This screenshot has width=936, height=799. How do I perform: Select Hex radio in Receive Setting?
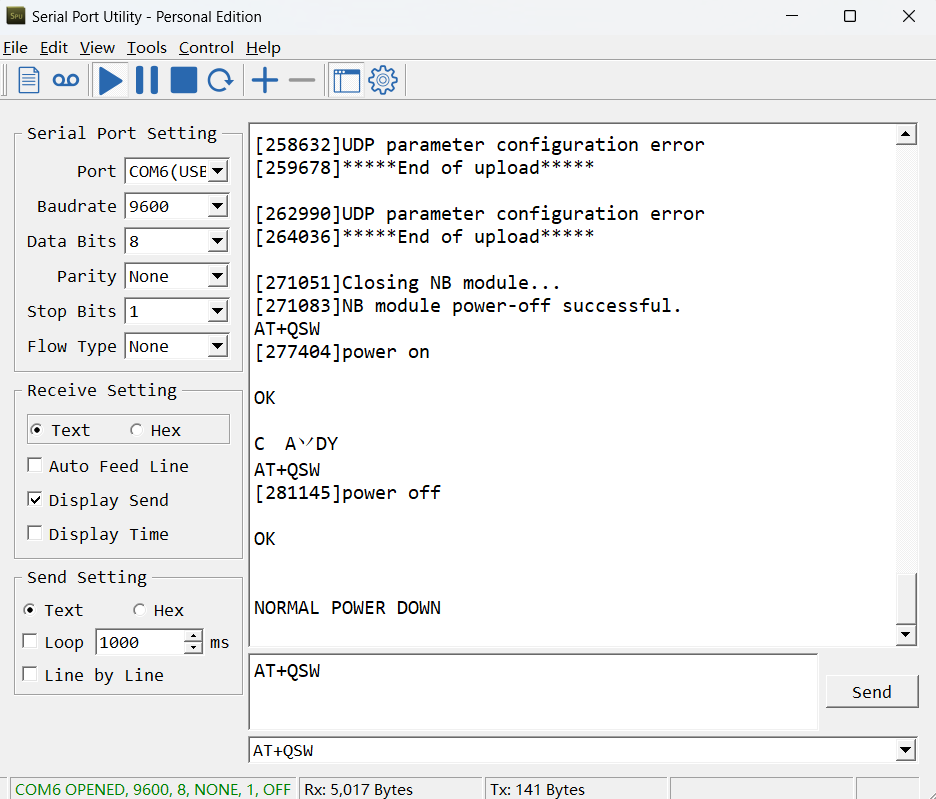coord(137,430)
